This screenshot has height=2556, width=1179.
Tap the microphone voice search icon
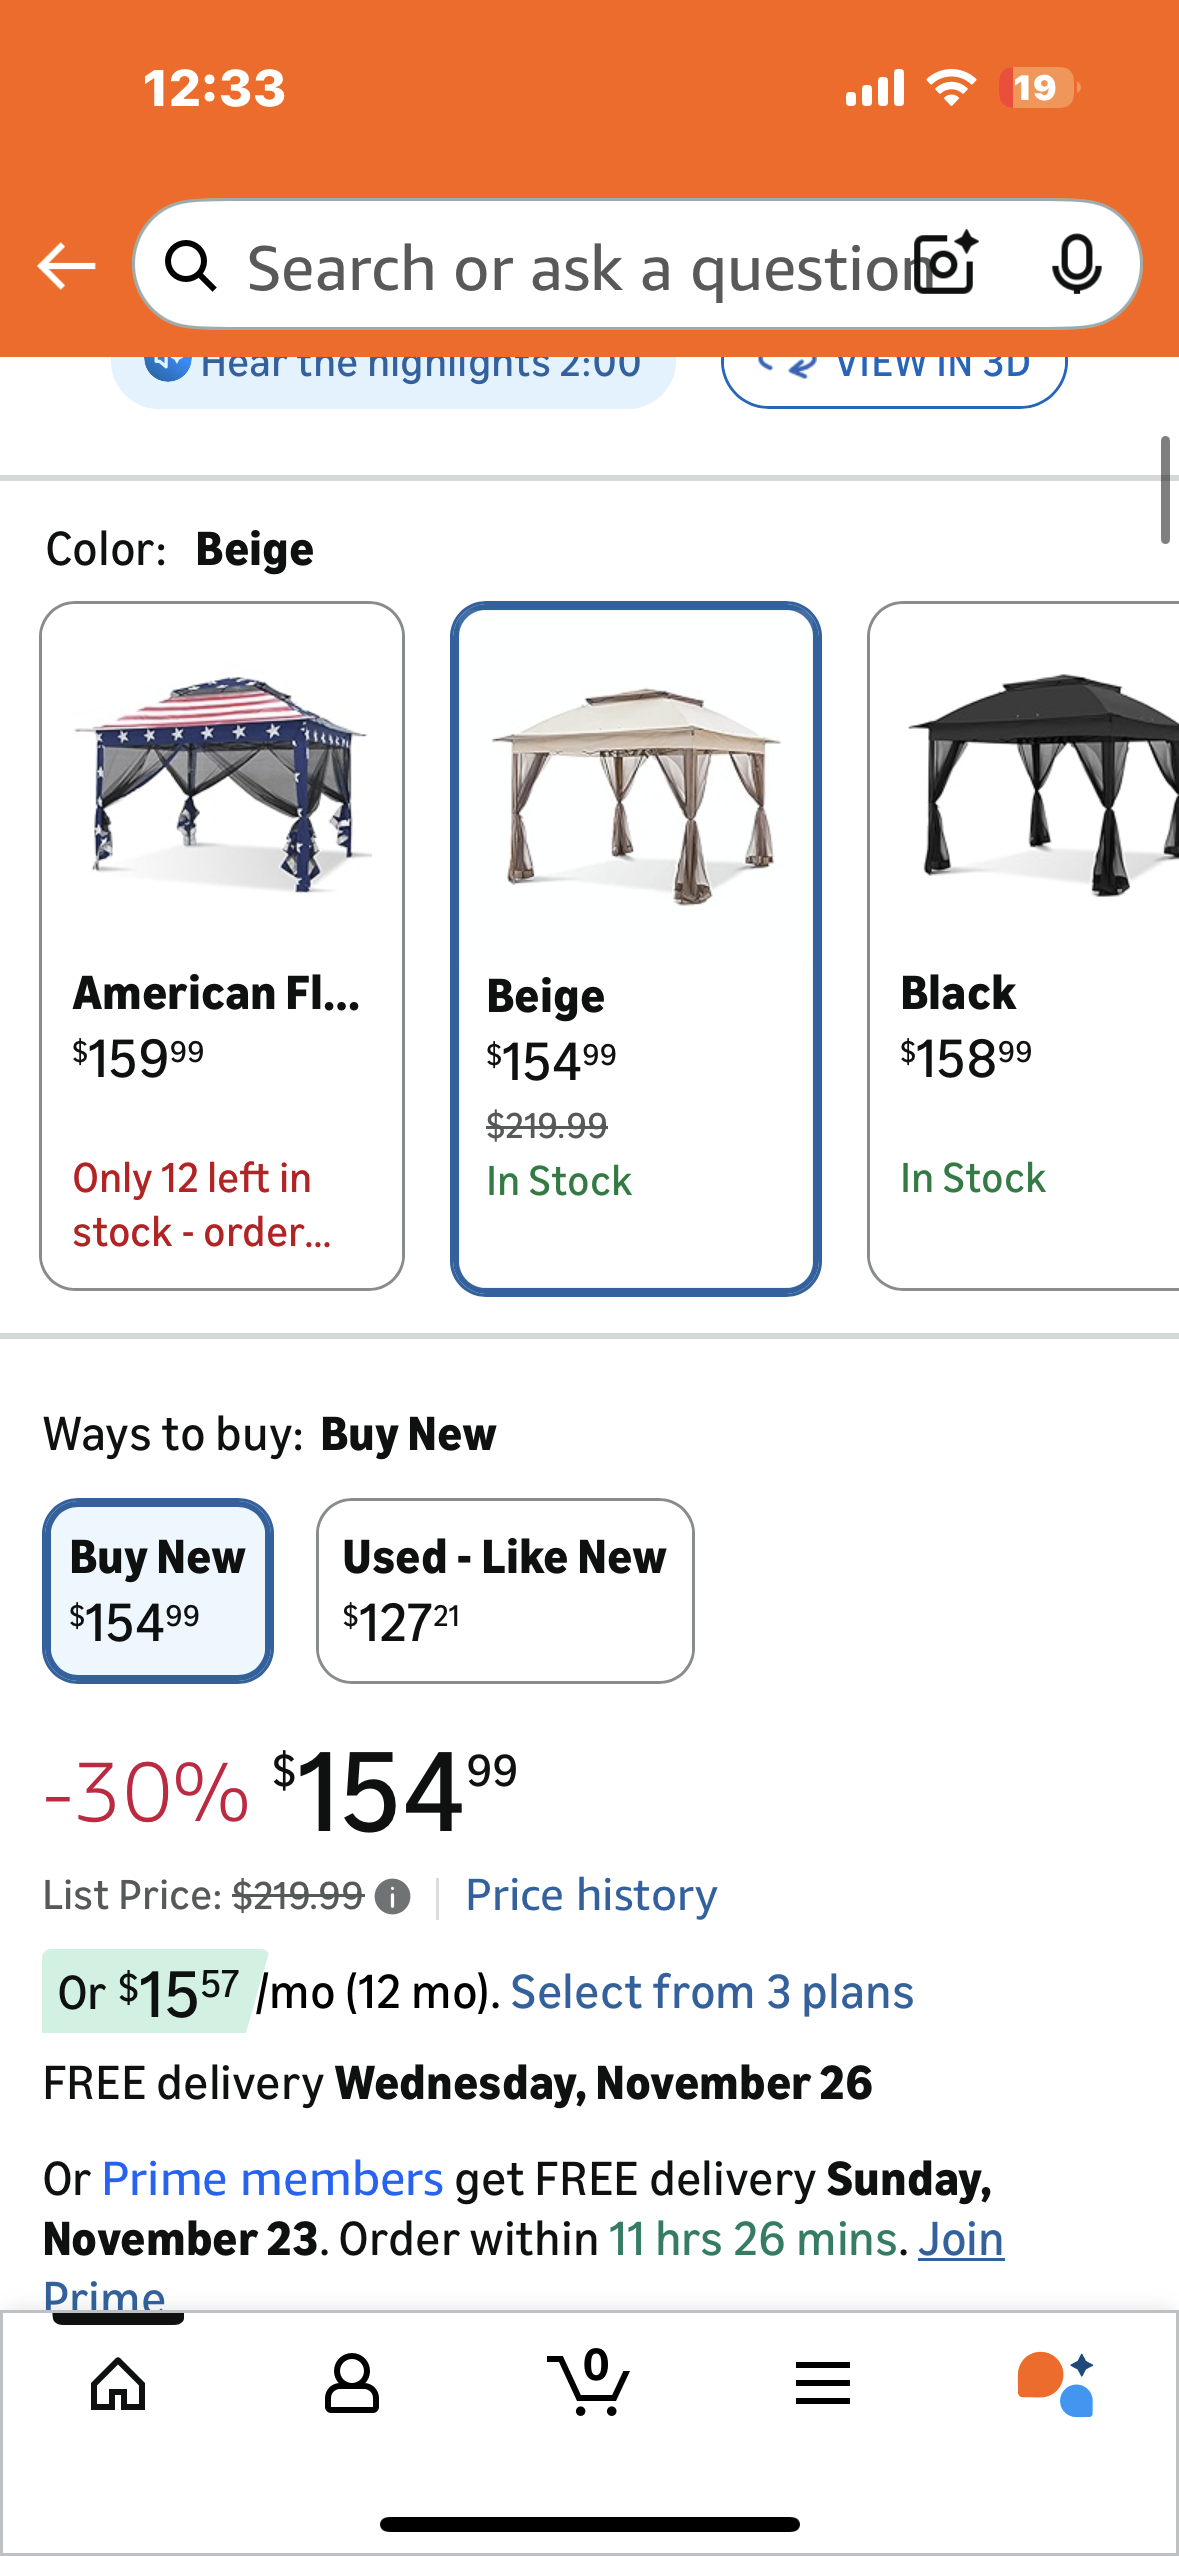click(1076, 265)
